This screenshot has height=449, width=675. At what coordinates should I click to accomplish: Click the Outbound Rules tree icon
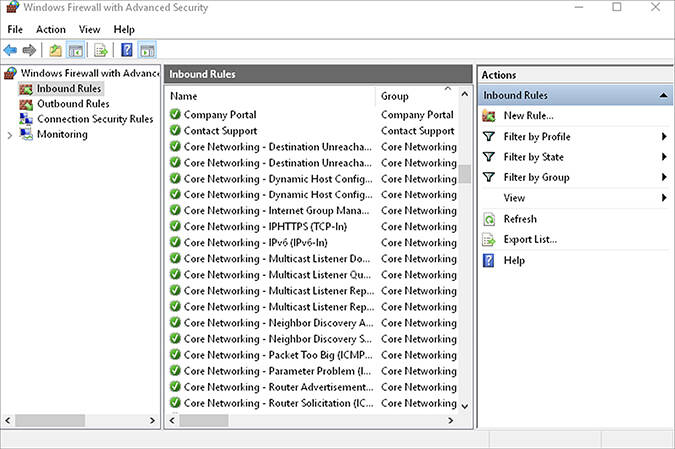tap(26, 104)
